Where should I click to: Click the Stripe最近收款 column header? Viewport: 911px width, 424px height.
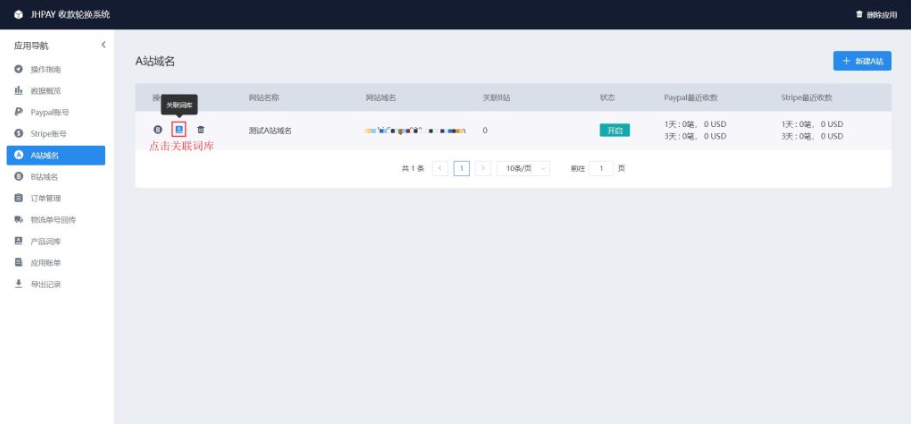click(806, 98)
